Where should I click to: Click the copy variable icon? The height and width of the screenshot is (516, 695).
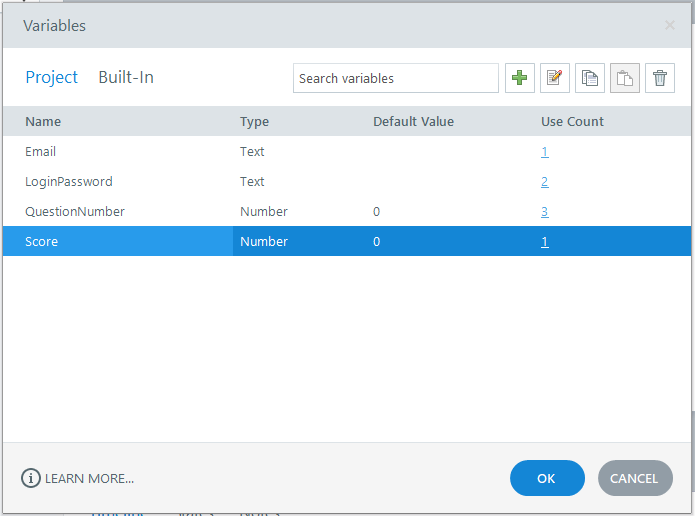point(590,78)
